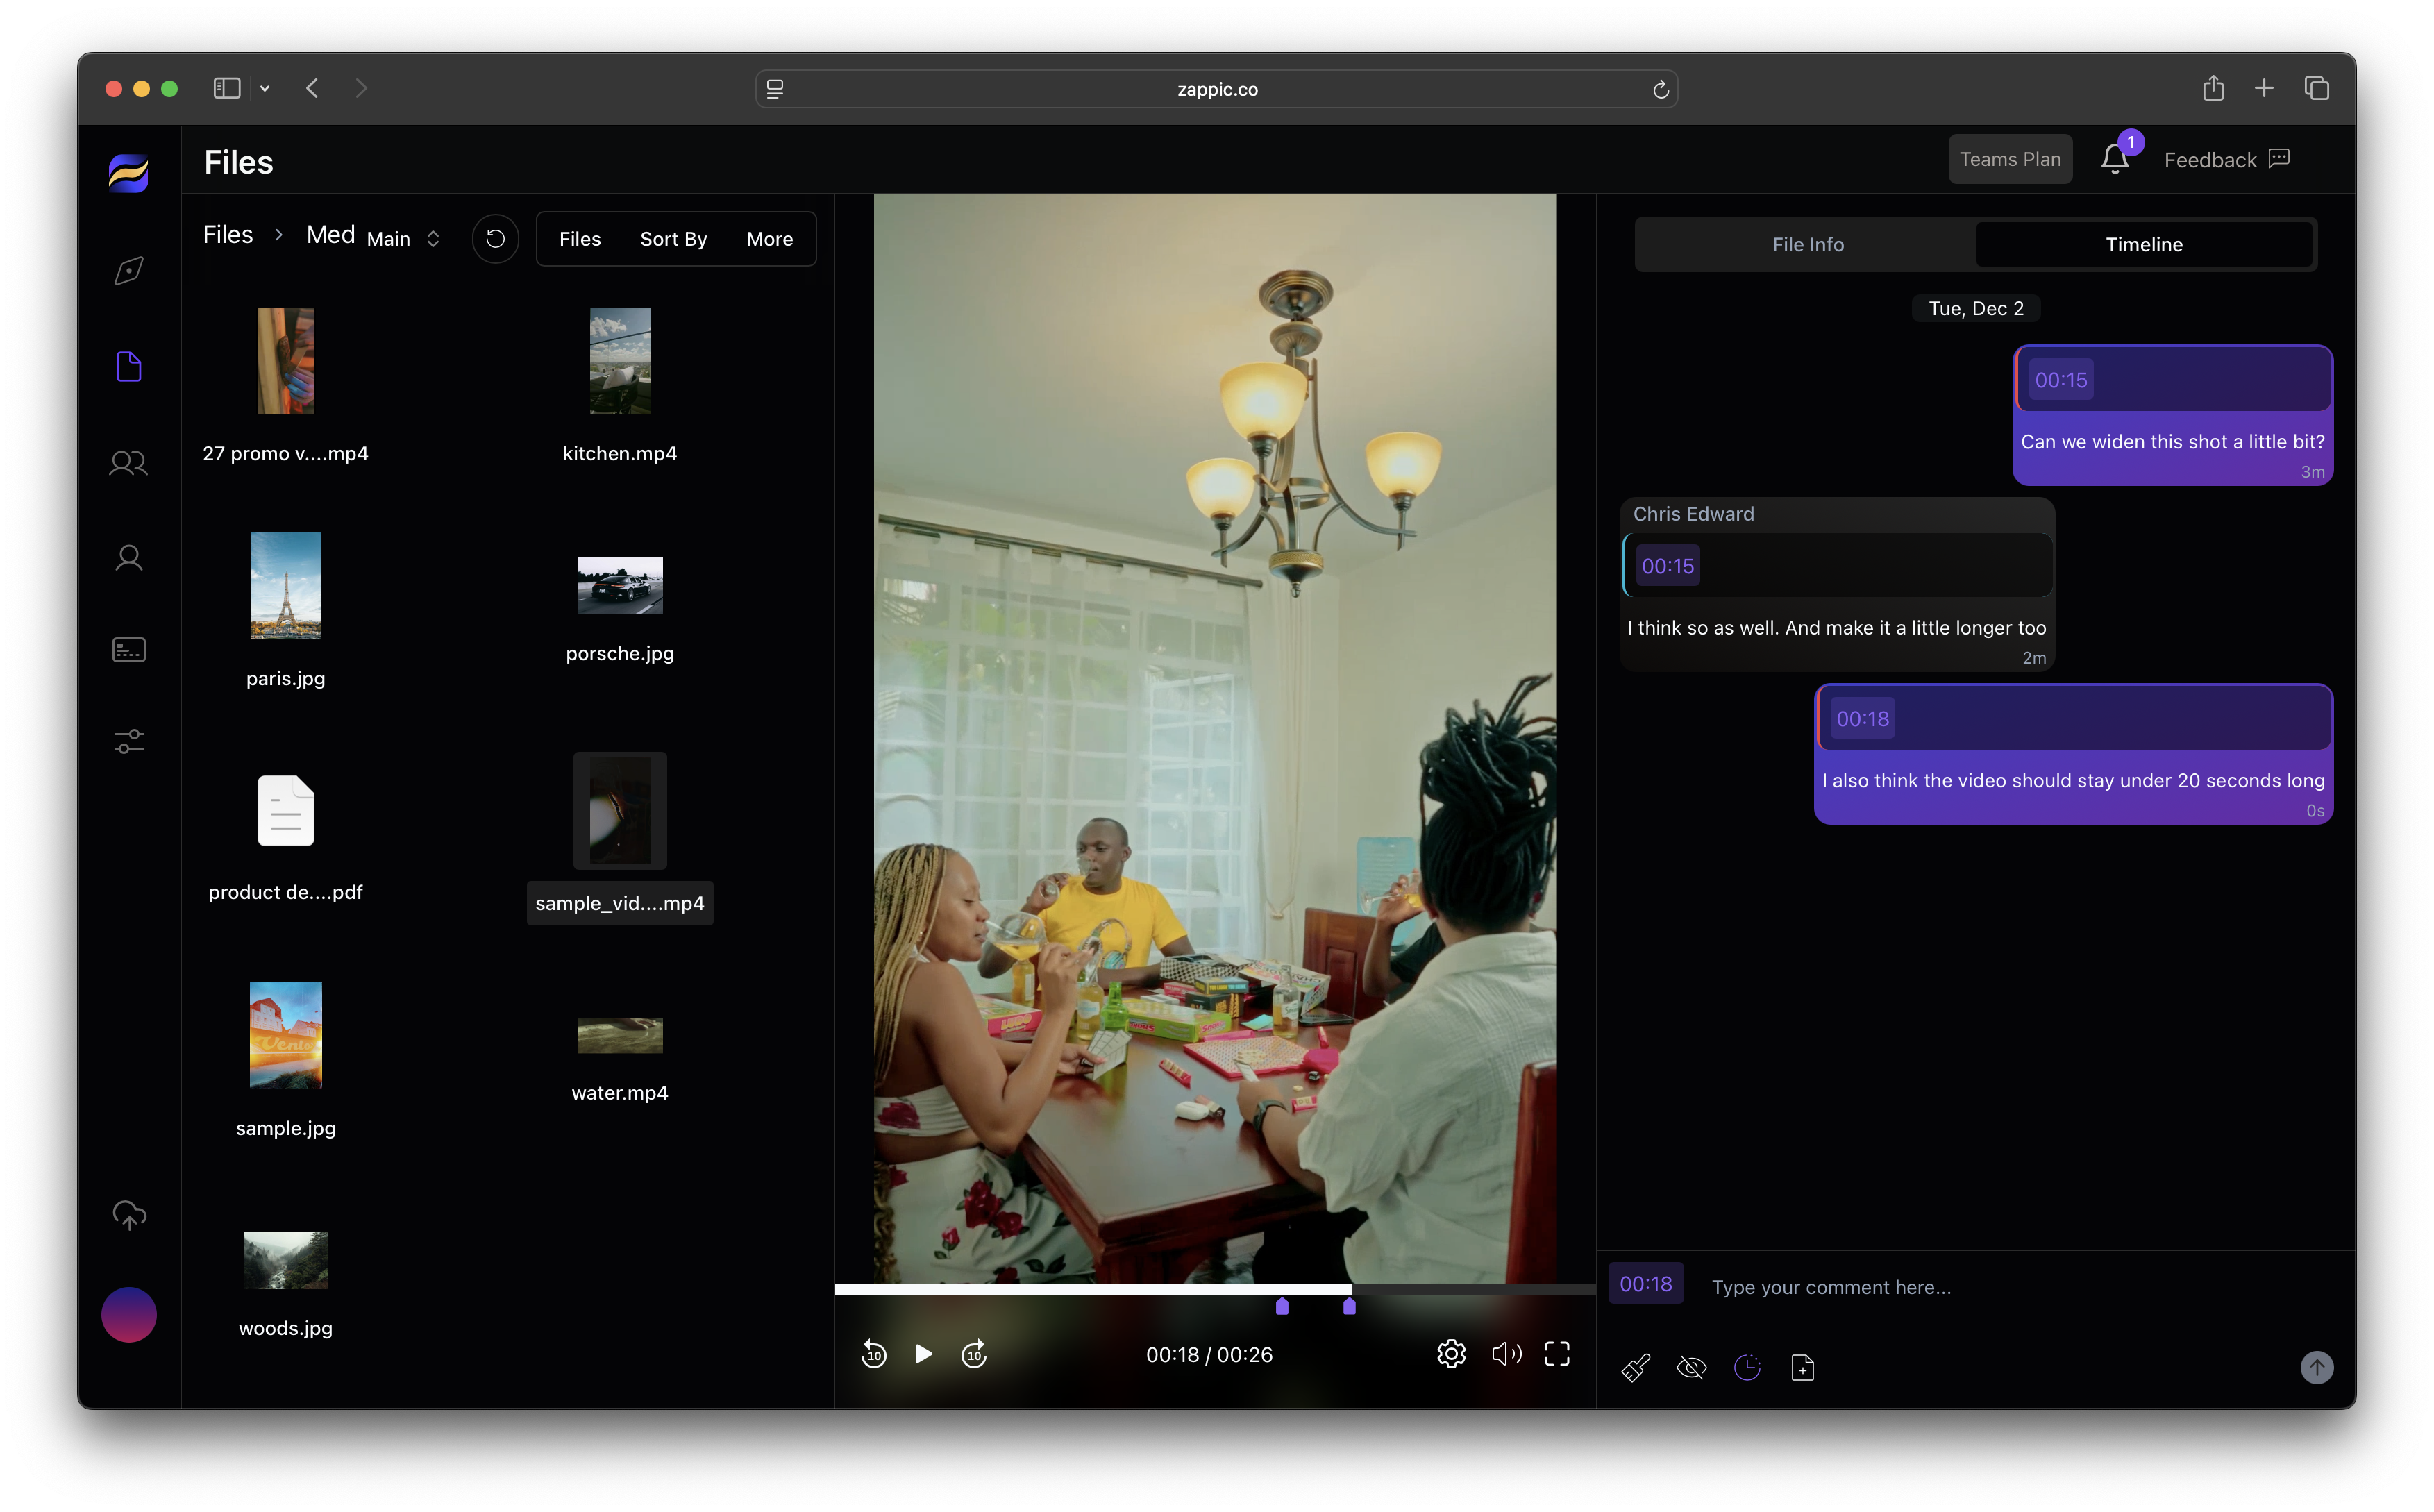Switch to the File Info tab
The height and width of the screenshot is (1512, 2434).
tap(1807, 244)
